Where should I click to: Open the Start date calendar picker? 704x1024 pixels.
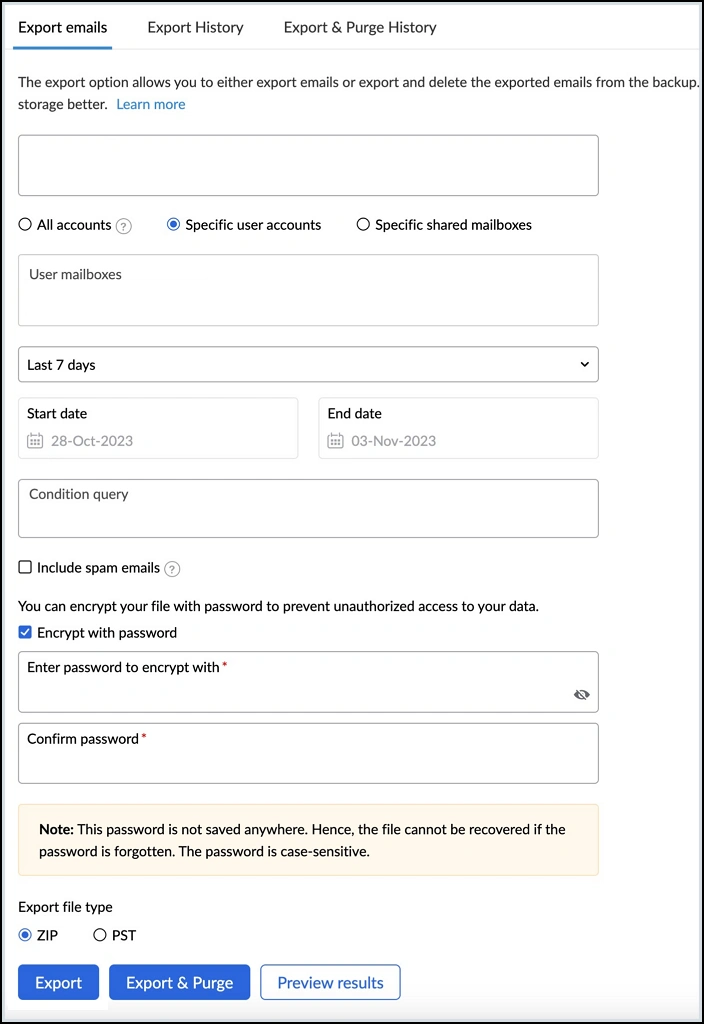point(35,440)
